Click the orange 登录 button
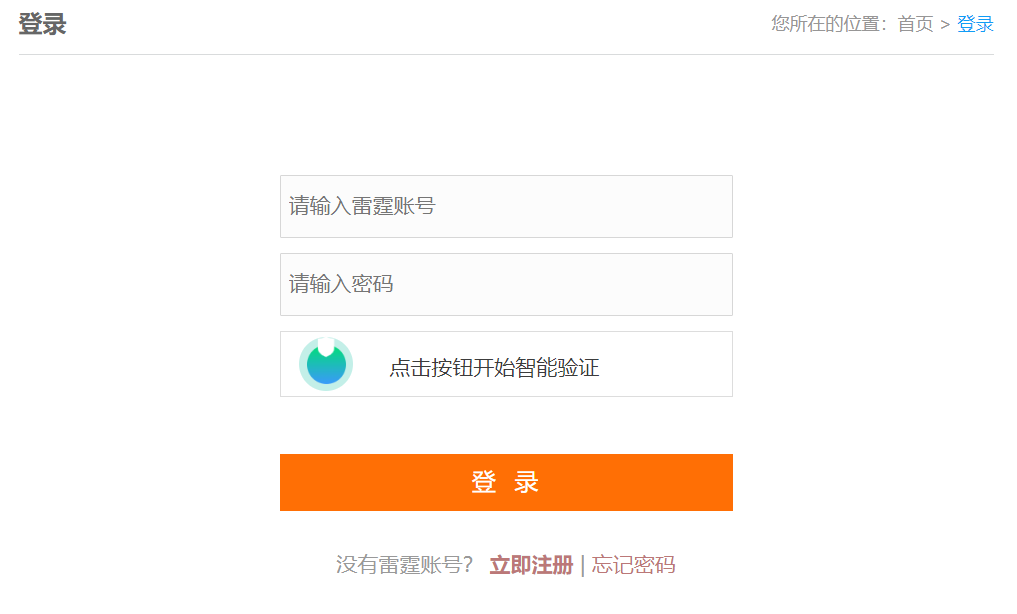 [506, 482]
